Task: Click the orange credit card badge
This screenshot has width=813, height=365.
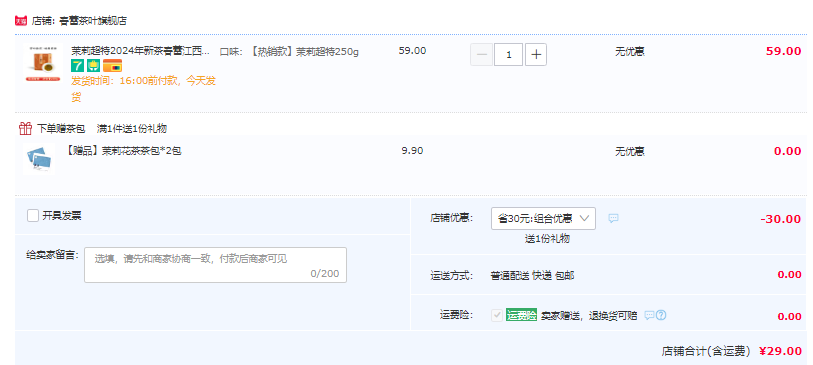Action: (x=113, y=66)
